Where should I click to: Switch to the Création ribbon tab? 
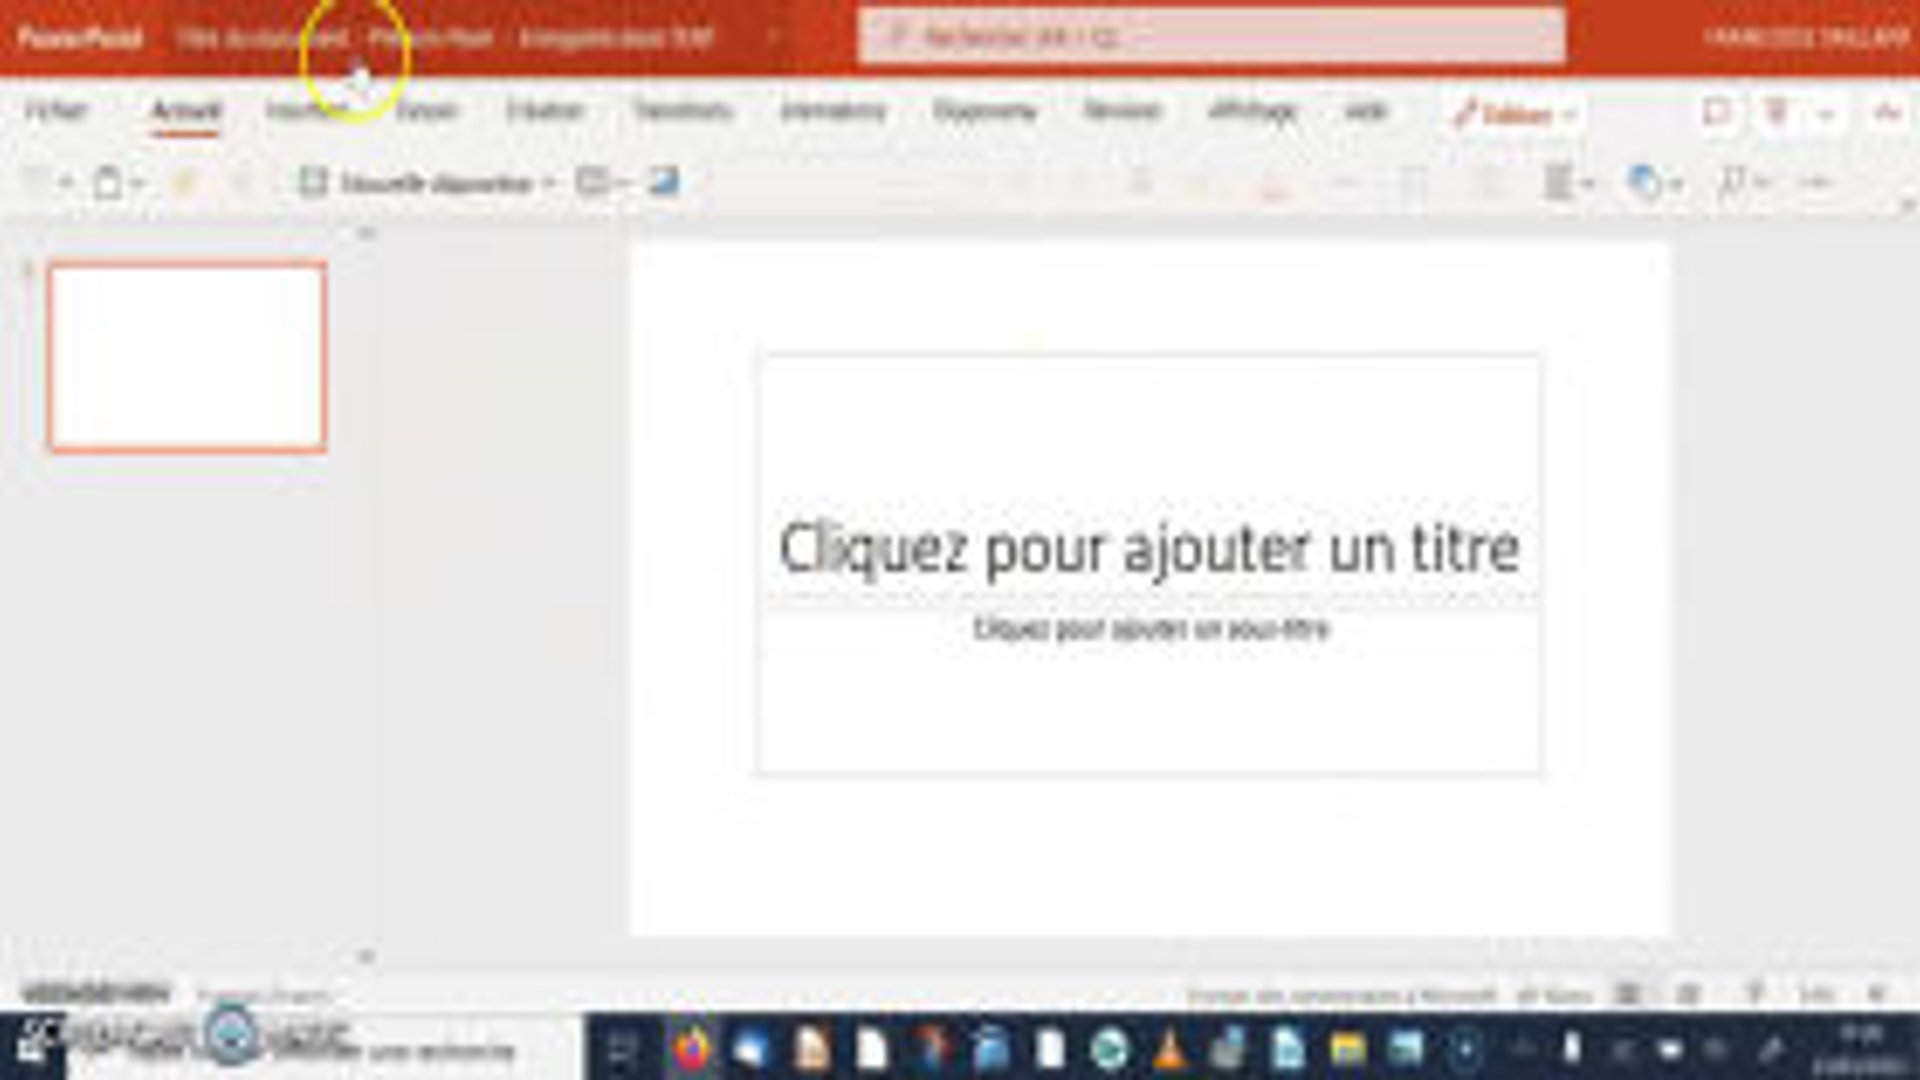click(x=544, y=110)
